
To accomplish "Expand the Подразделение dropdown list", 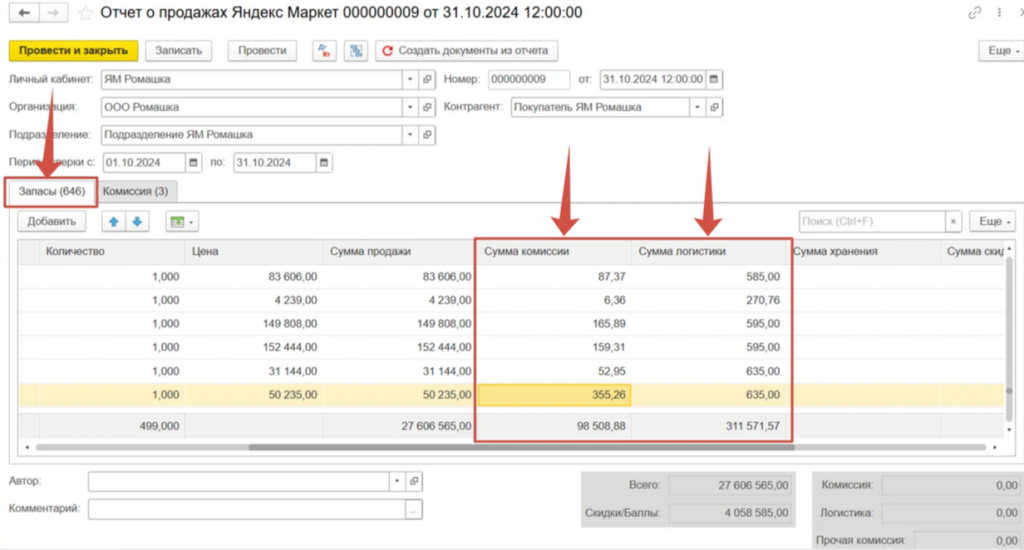I will [x=410, y=135].
